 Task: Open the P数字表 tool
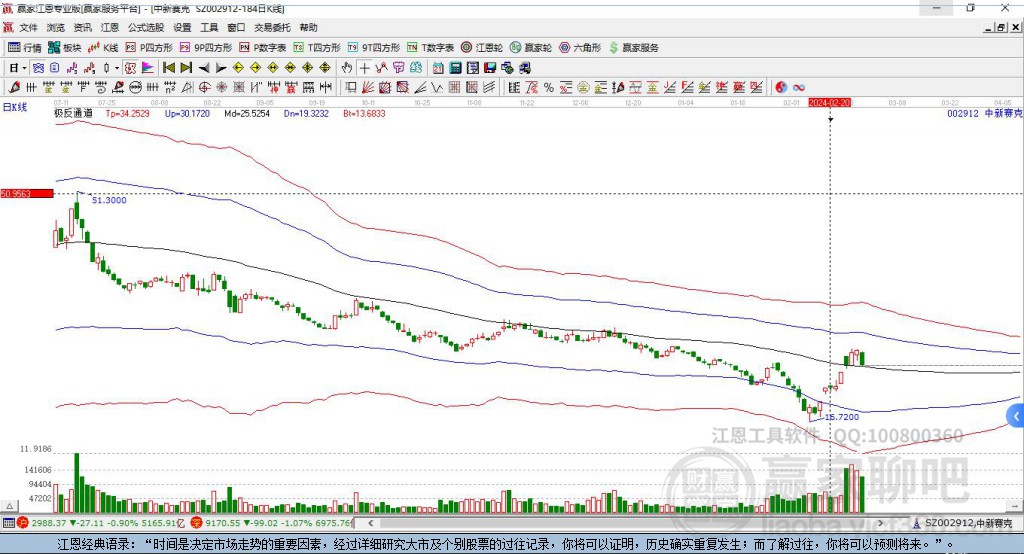point(263,48)
